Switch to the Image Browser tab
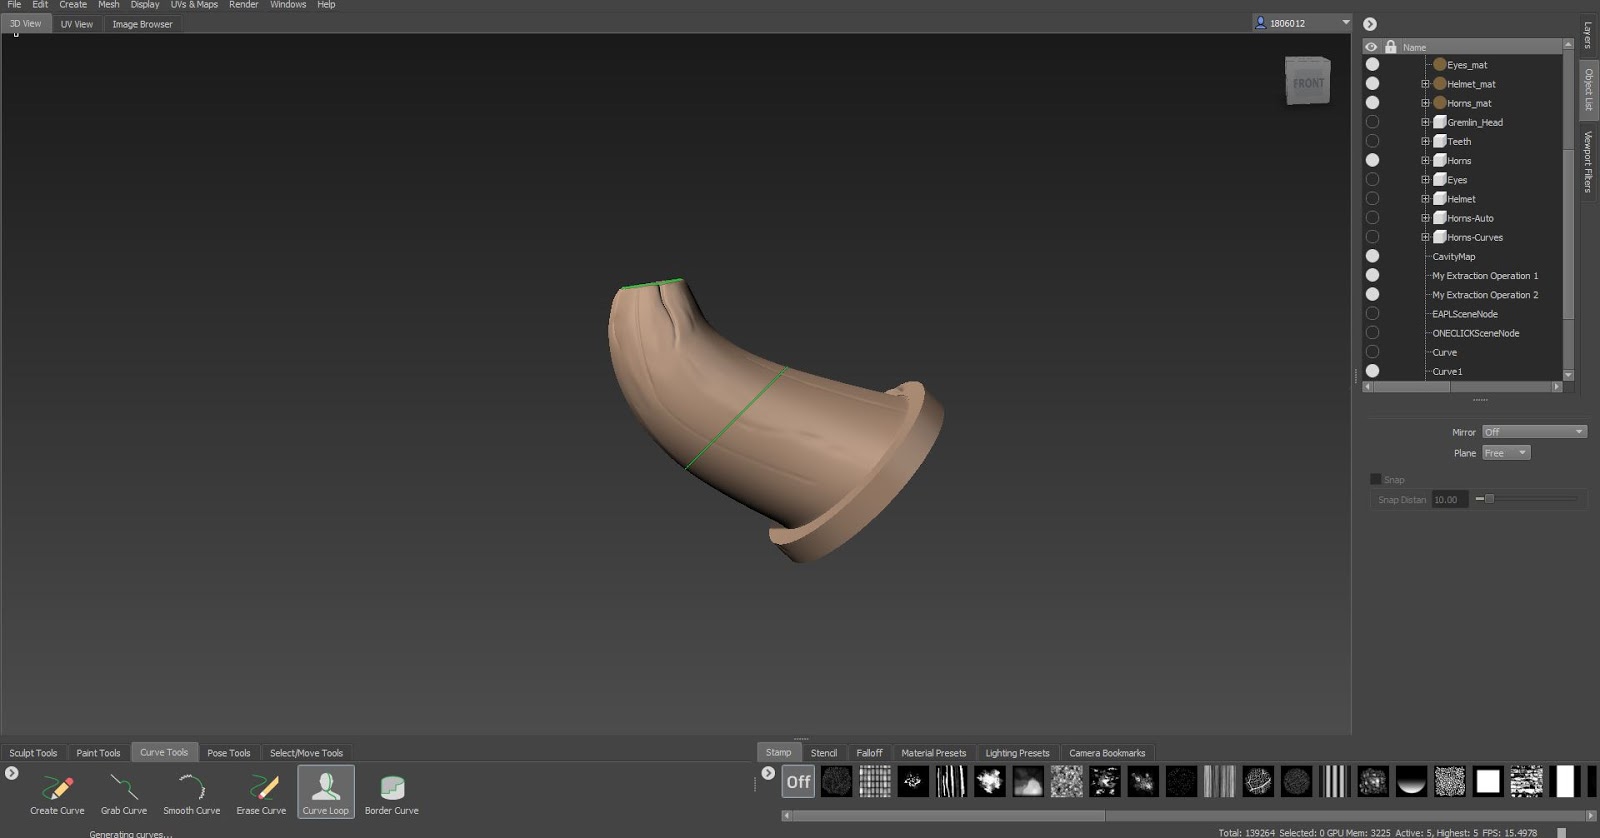1600x838 pixels. (x=142, y=24)
